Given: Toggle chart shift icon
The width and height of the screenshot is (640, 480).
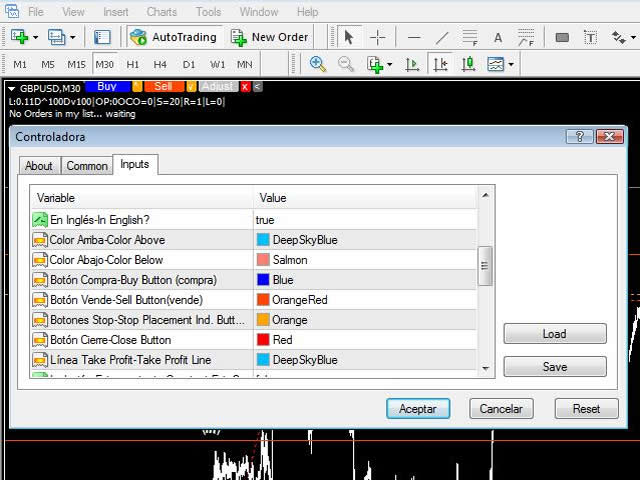Looking at the screenshot, I should coord(440,64).
